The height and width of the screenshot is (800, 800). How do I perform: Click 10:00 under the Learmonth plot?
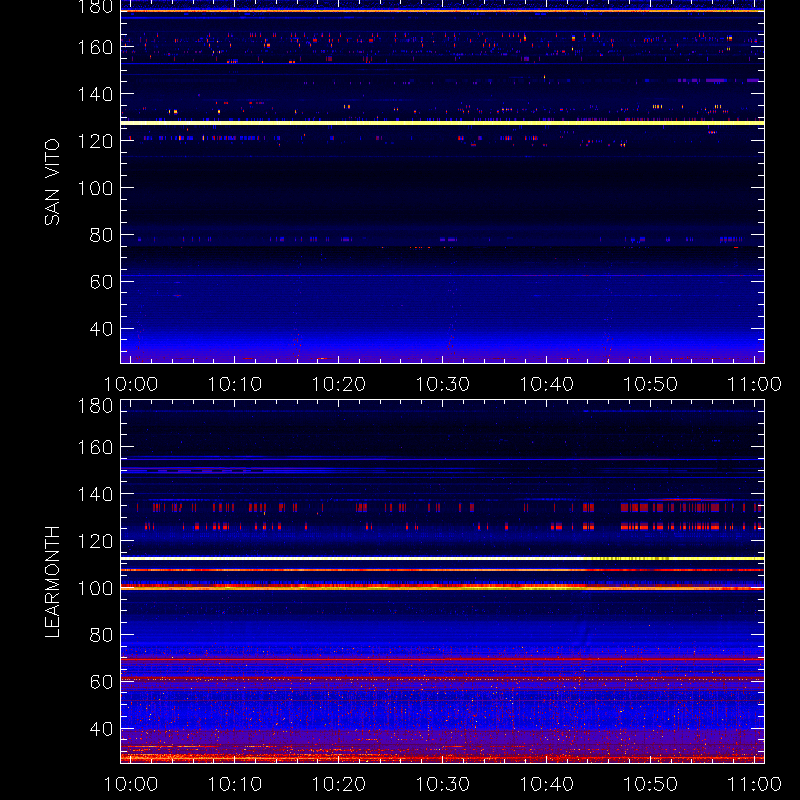tap(131, 784)
